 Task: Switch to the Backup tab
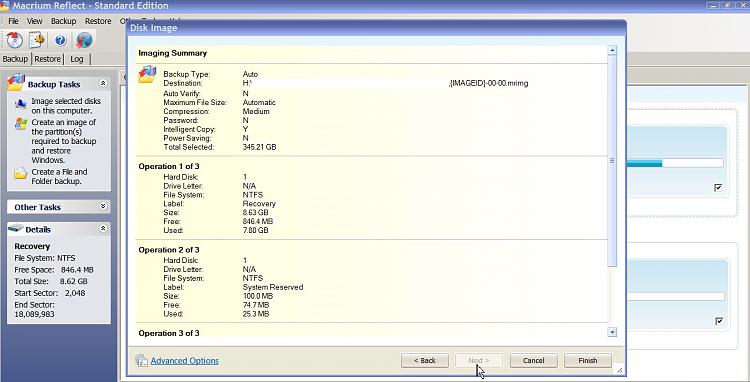15,59
